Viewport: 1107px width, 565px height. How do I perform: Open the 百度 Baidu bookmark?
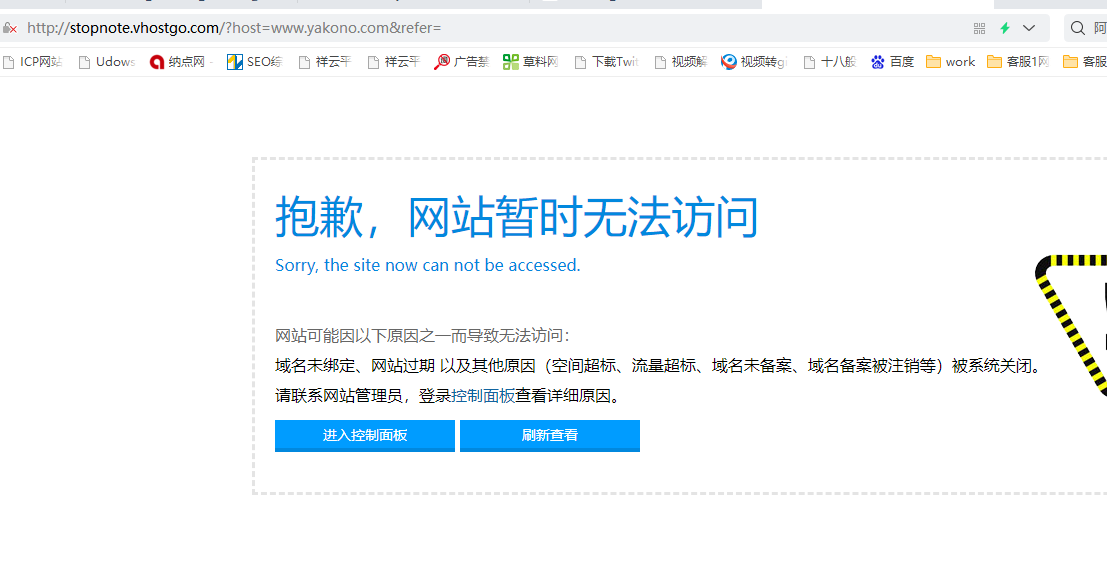click(892, 62)
